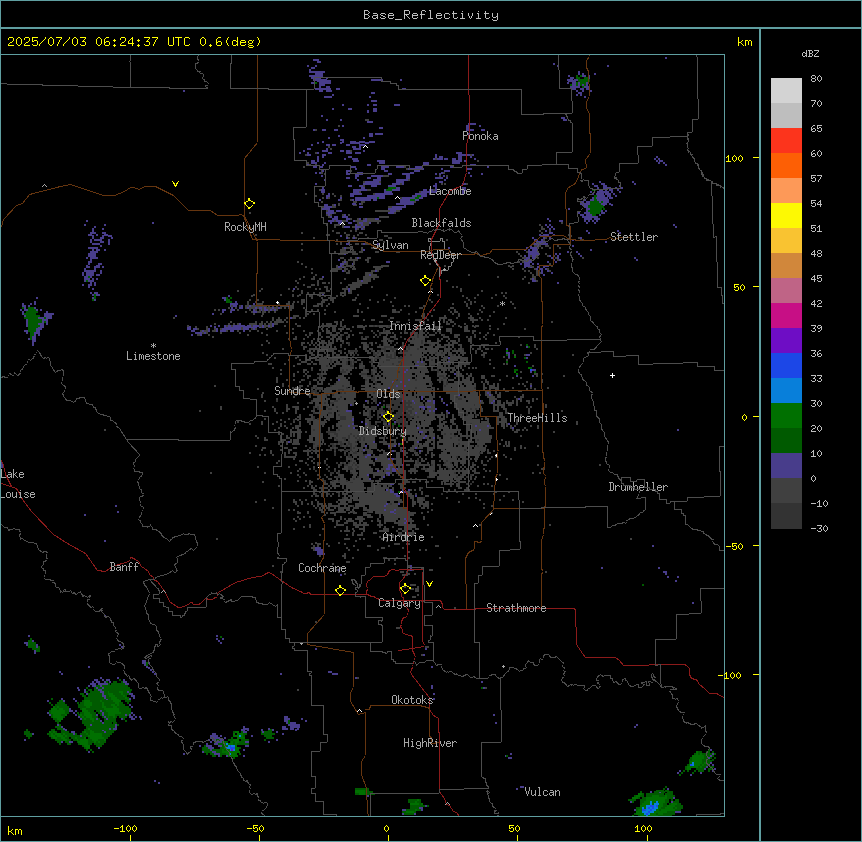862x842 pixels.
Task: Click the Drumheller city label
Action: click(x=638, y=487)
